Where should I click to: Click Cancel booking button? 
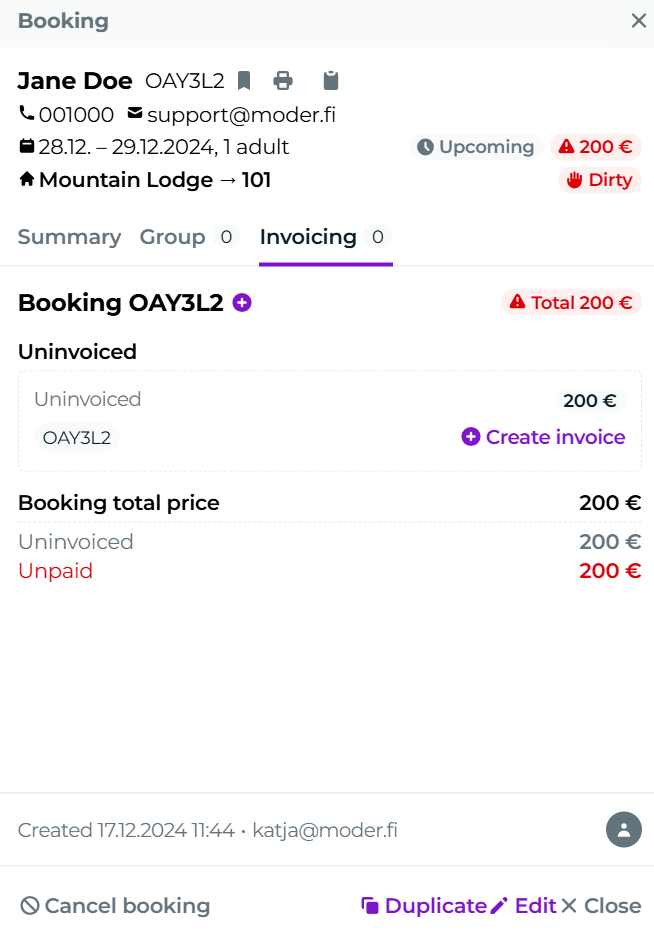click(x=115, y=906)
